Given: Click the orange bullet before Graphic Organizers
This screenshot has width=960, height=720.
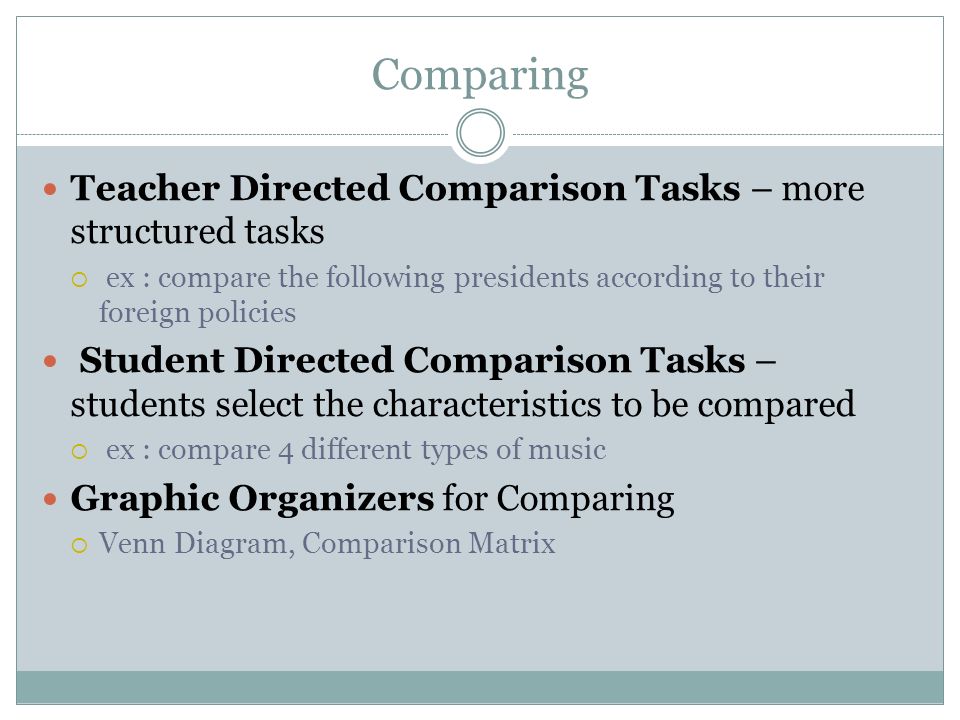Looking at the screenshot, I should pos(50,500).
